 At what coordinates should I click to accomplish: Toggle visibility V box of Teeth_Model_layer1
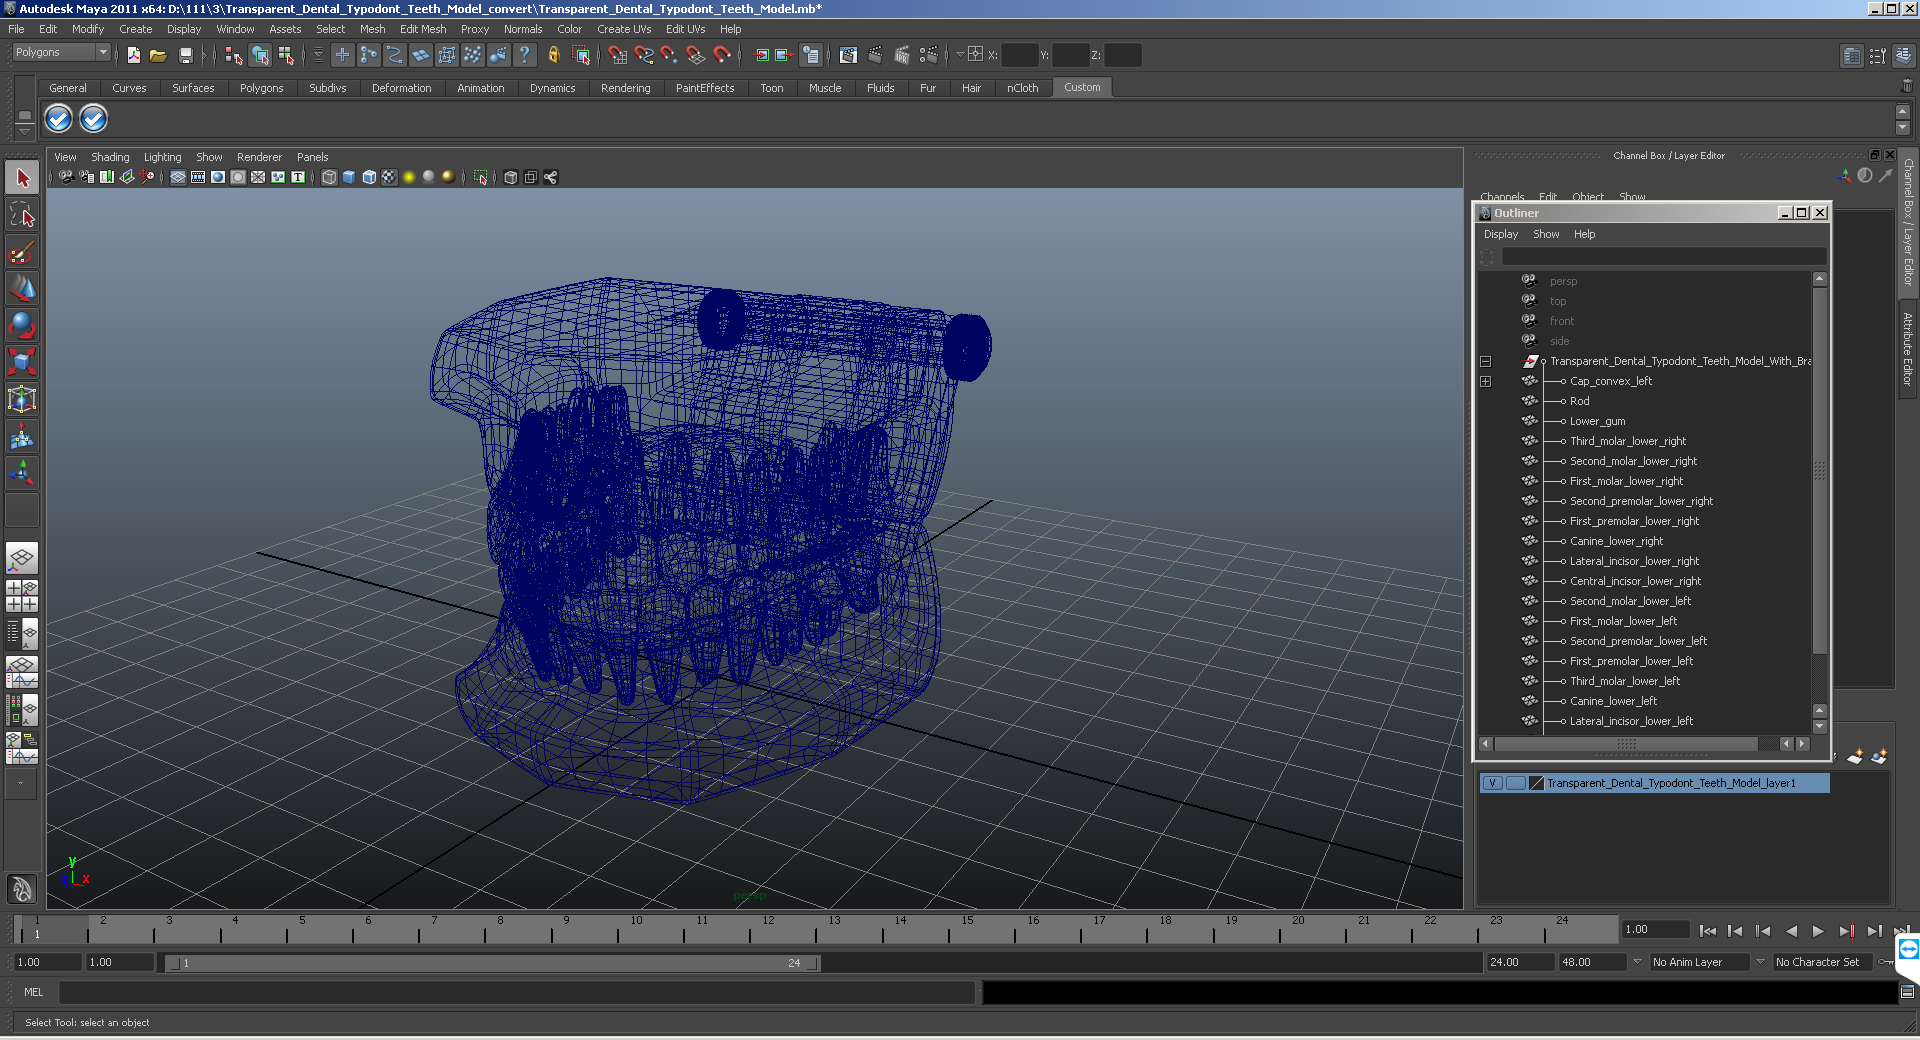(x=1492, y=783)
